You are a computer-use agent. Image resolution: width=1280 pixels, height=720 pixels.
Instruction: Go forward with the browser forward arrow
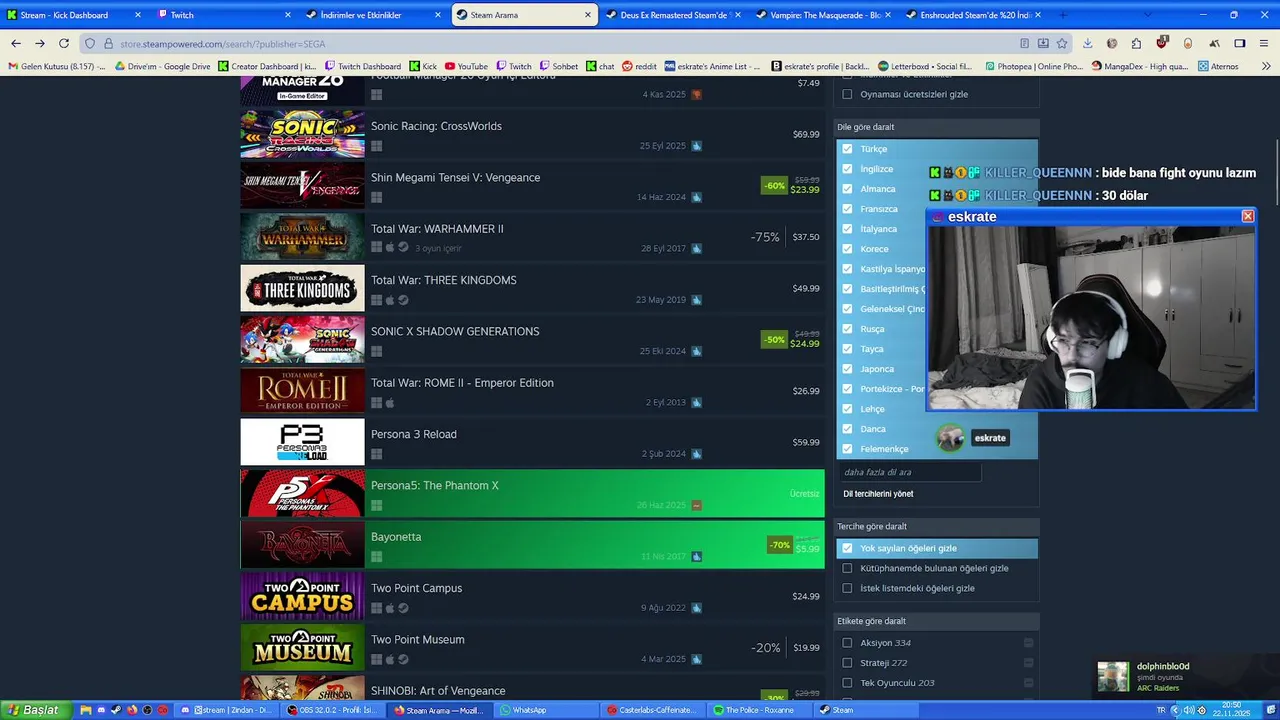click(40, 43)
